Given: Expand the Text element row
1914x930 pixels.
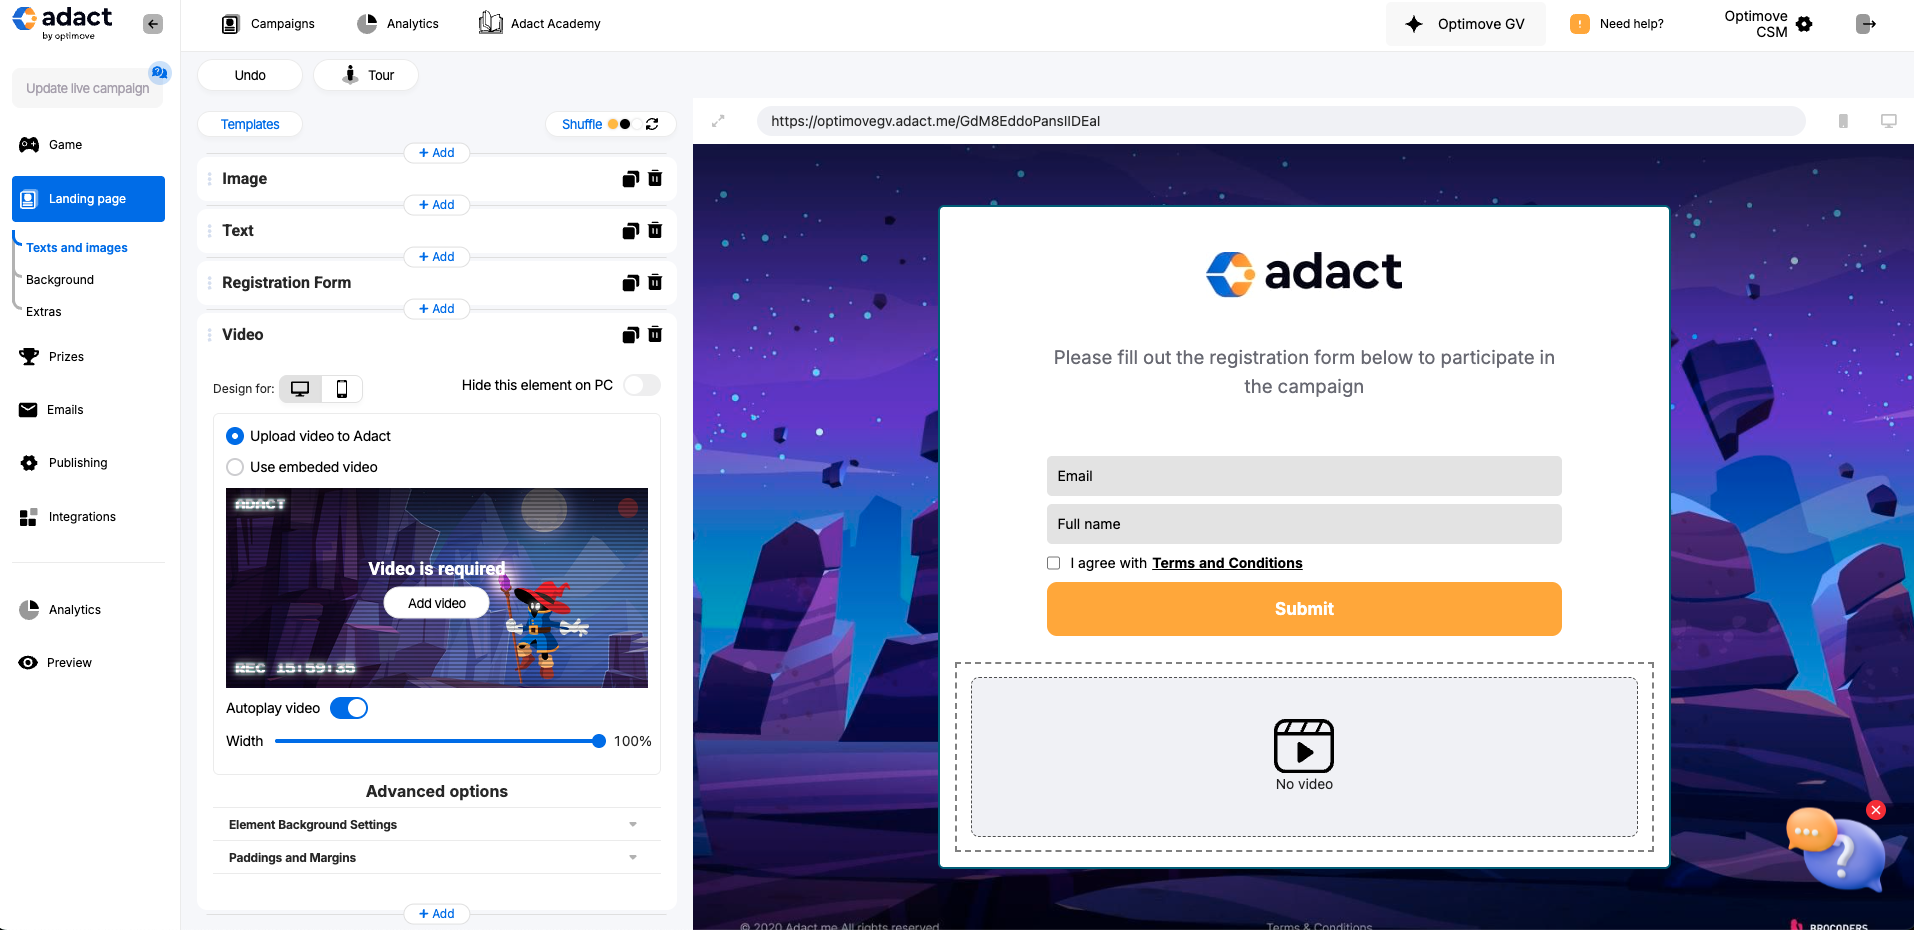Looking at the screenshot, I should [437, 231].
